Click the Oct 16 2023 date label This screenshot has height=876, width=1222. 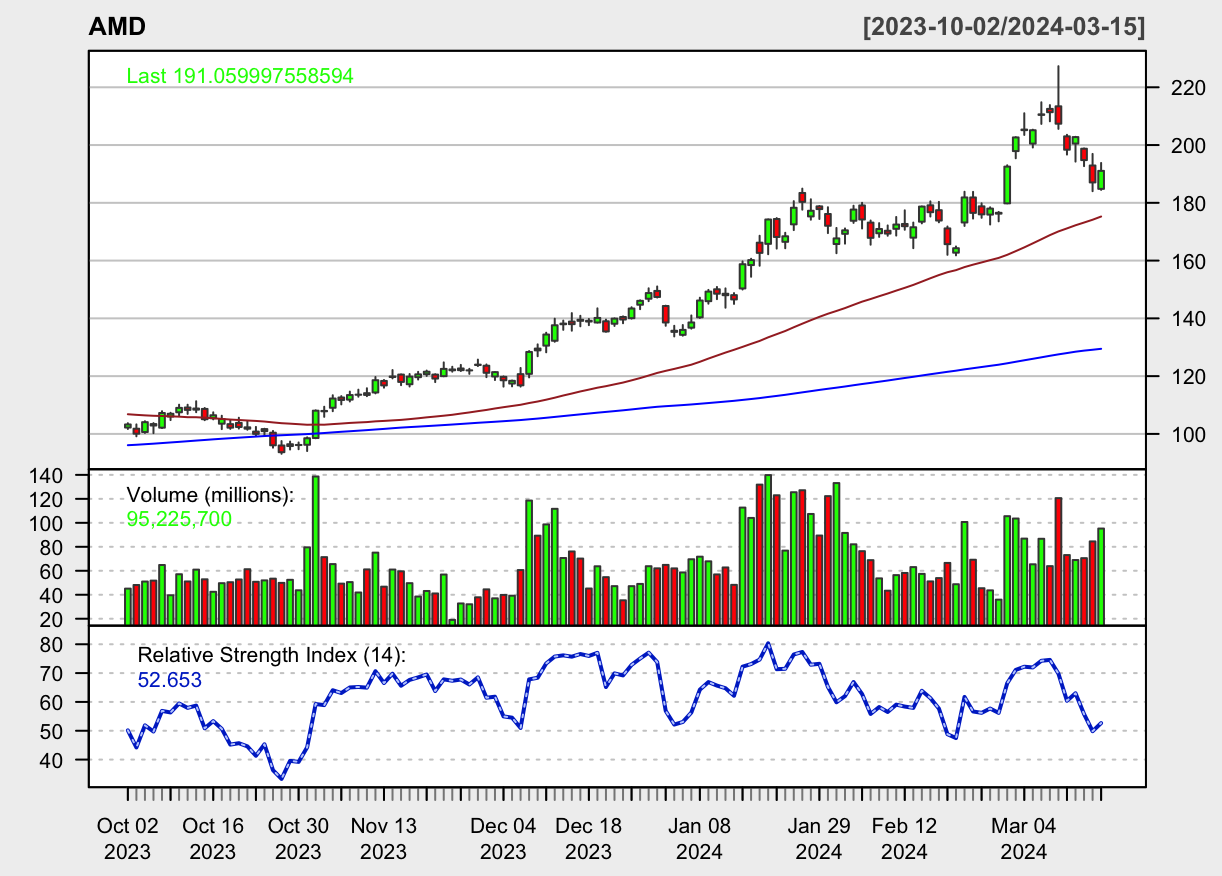point(213,840)
